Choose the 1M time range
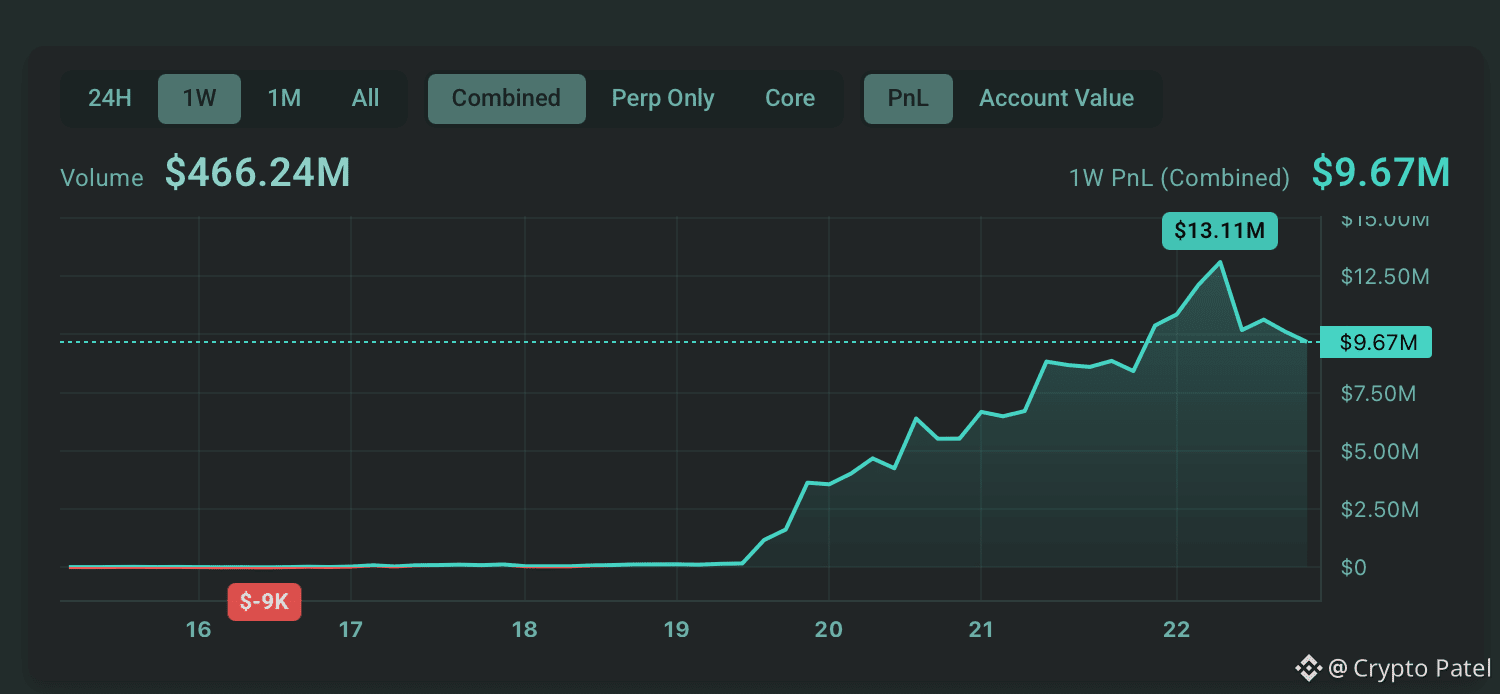 click(x=284, y=98)
